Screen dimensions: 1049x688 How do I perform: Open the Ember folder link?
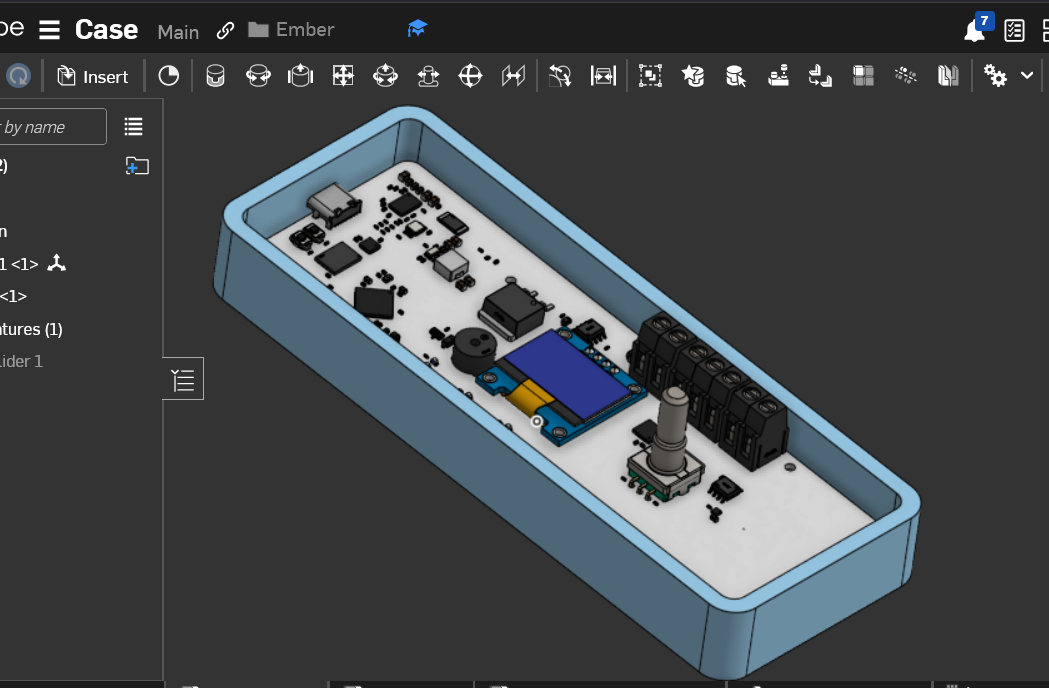point(292,30)
